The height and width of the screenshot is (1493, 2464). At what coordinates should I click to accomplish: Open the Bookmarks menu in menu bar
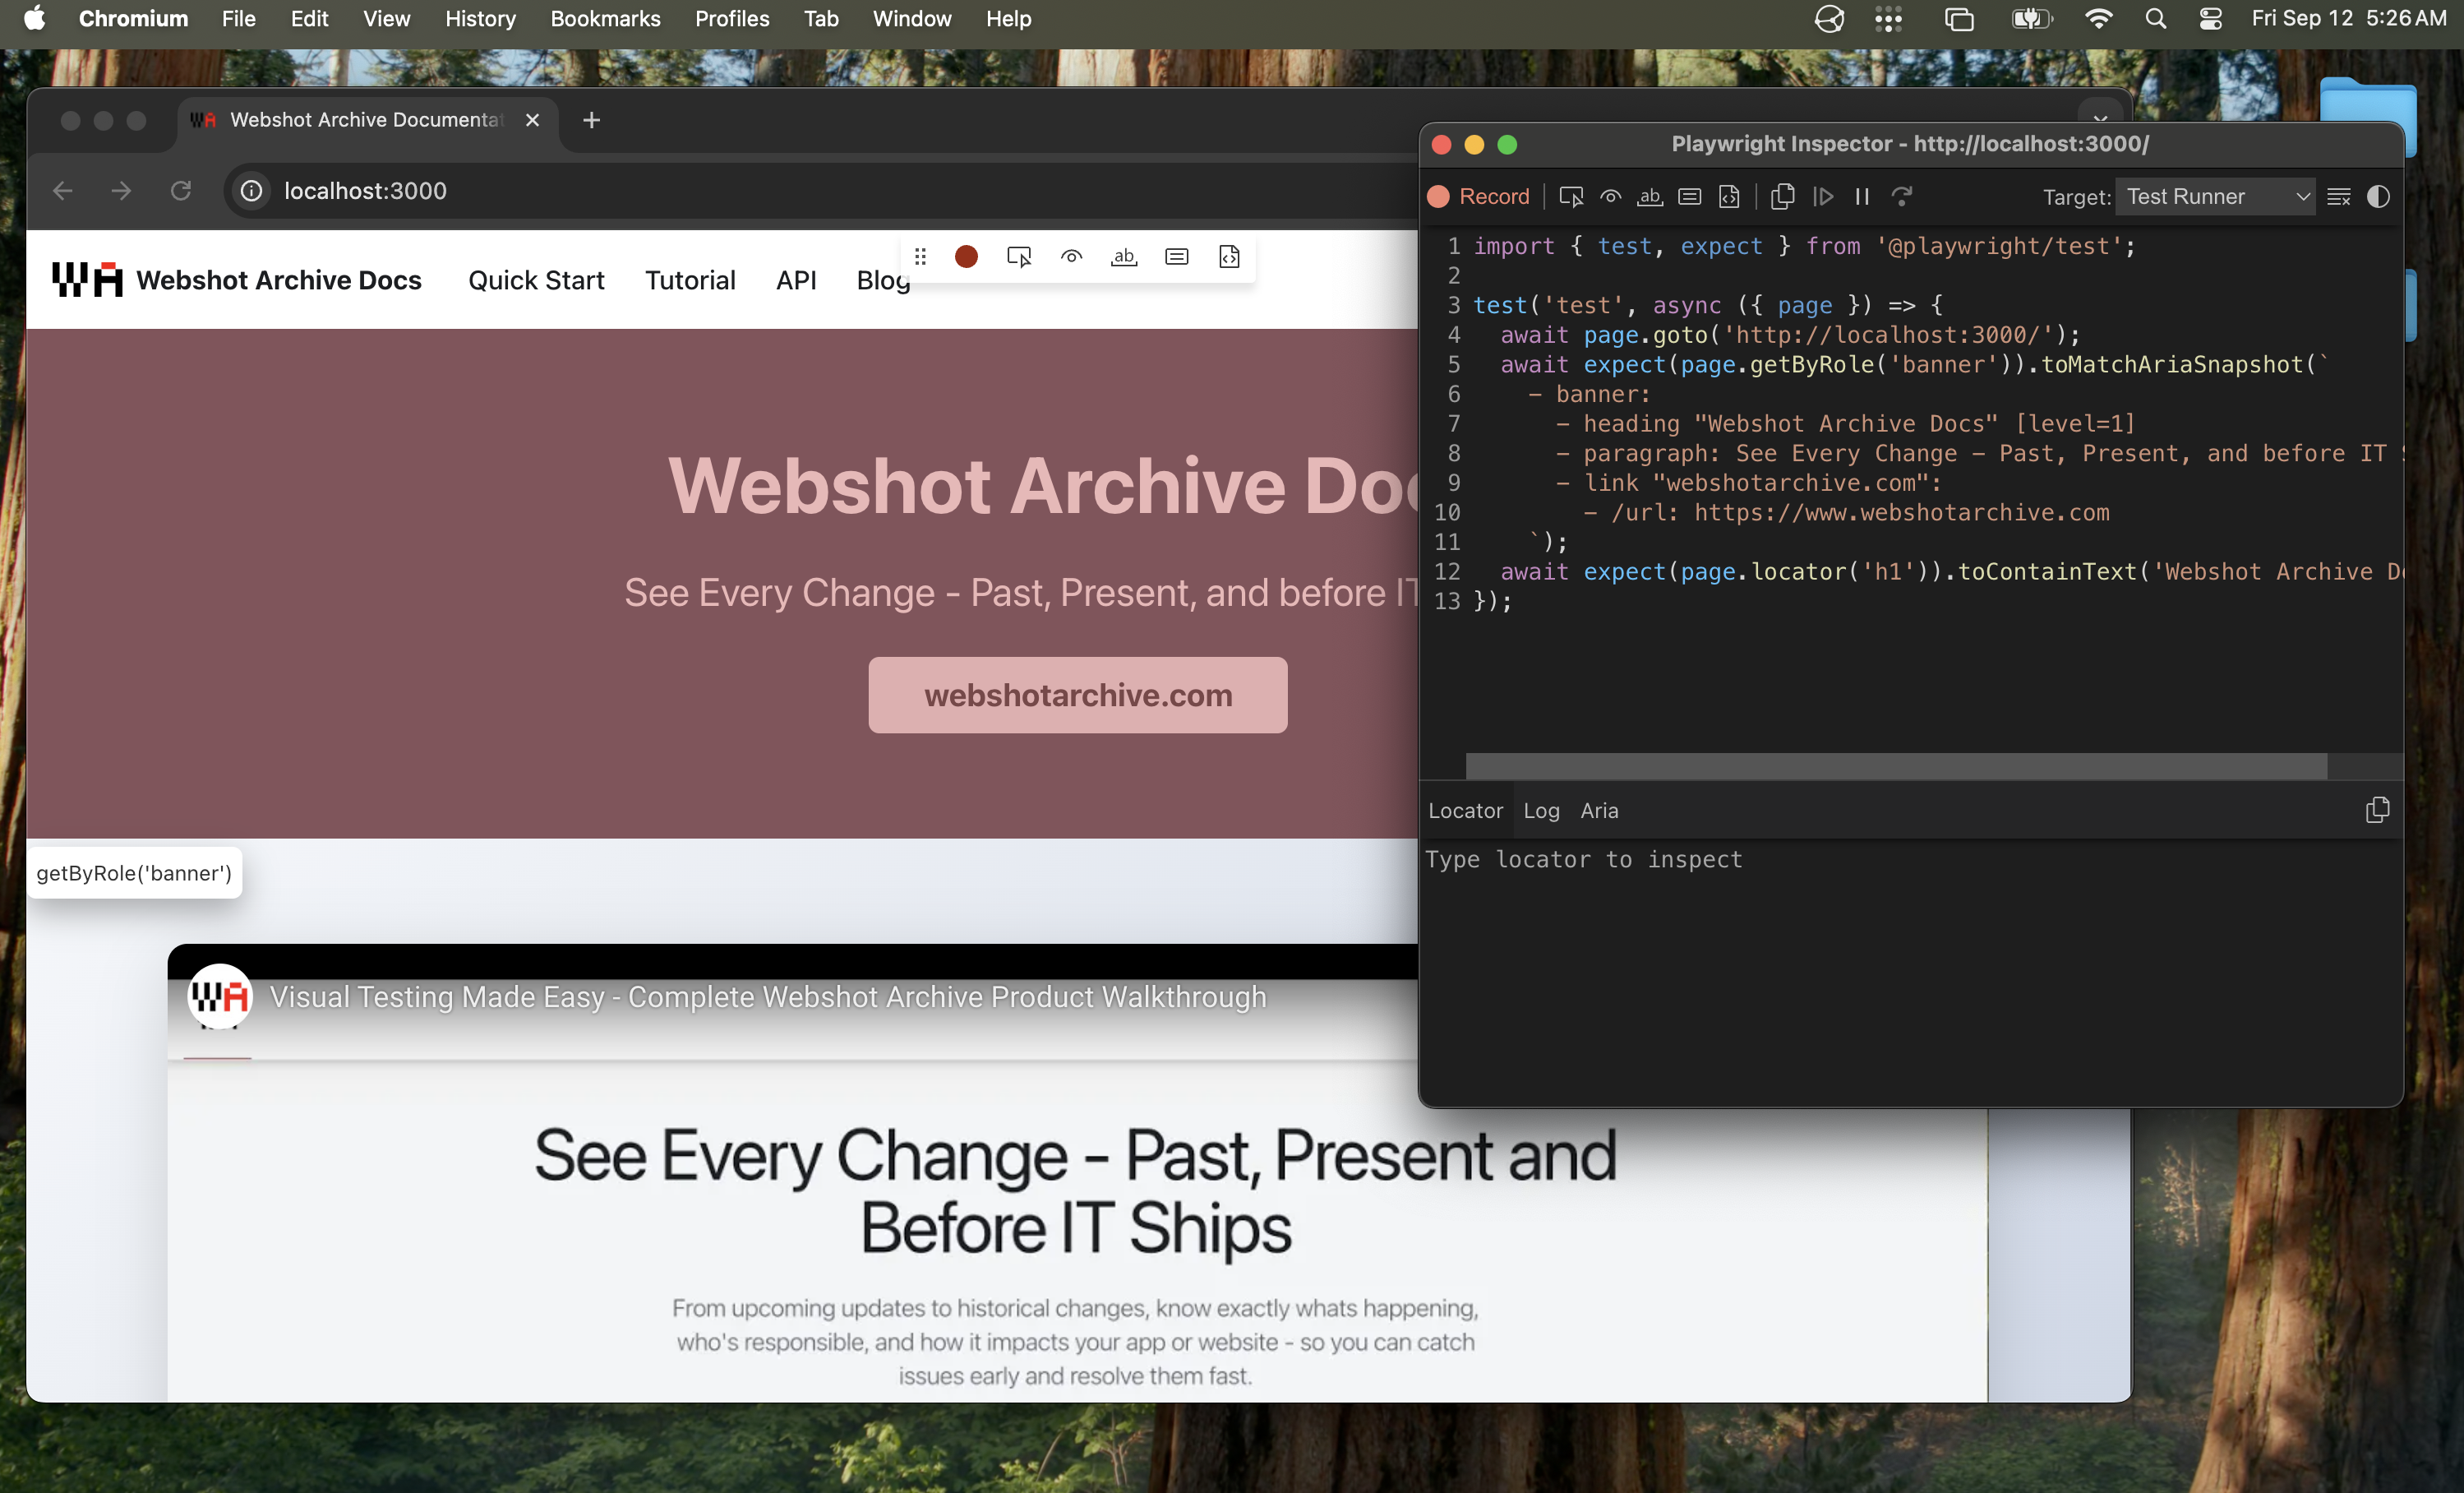605,19
